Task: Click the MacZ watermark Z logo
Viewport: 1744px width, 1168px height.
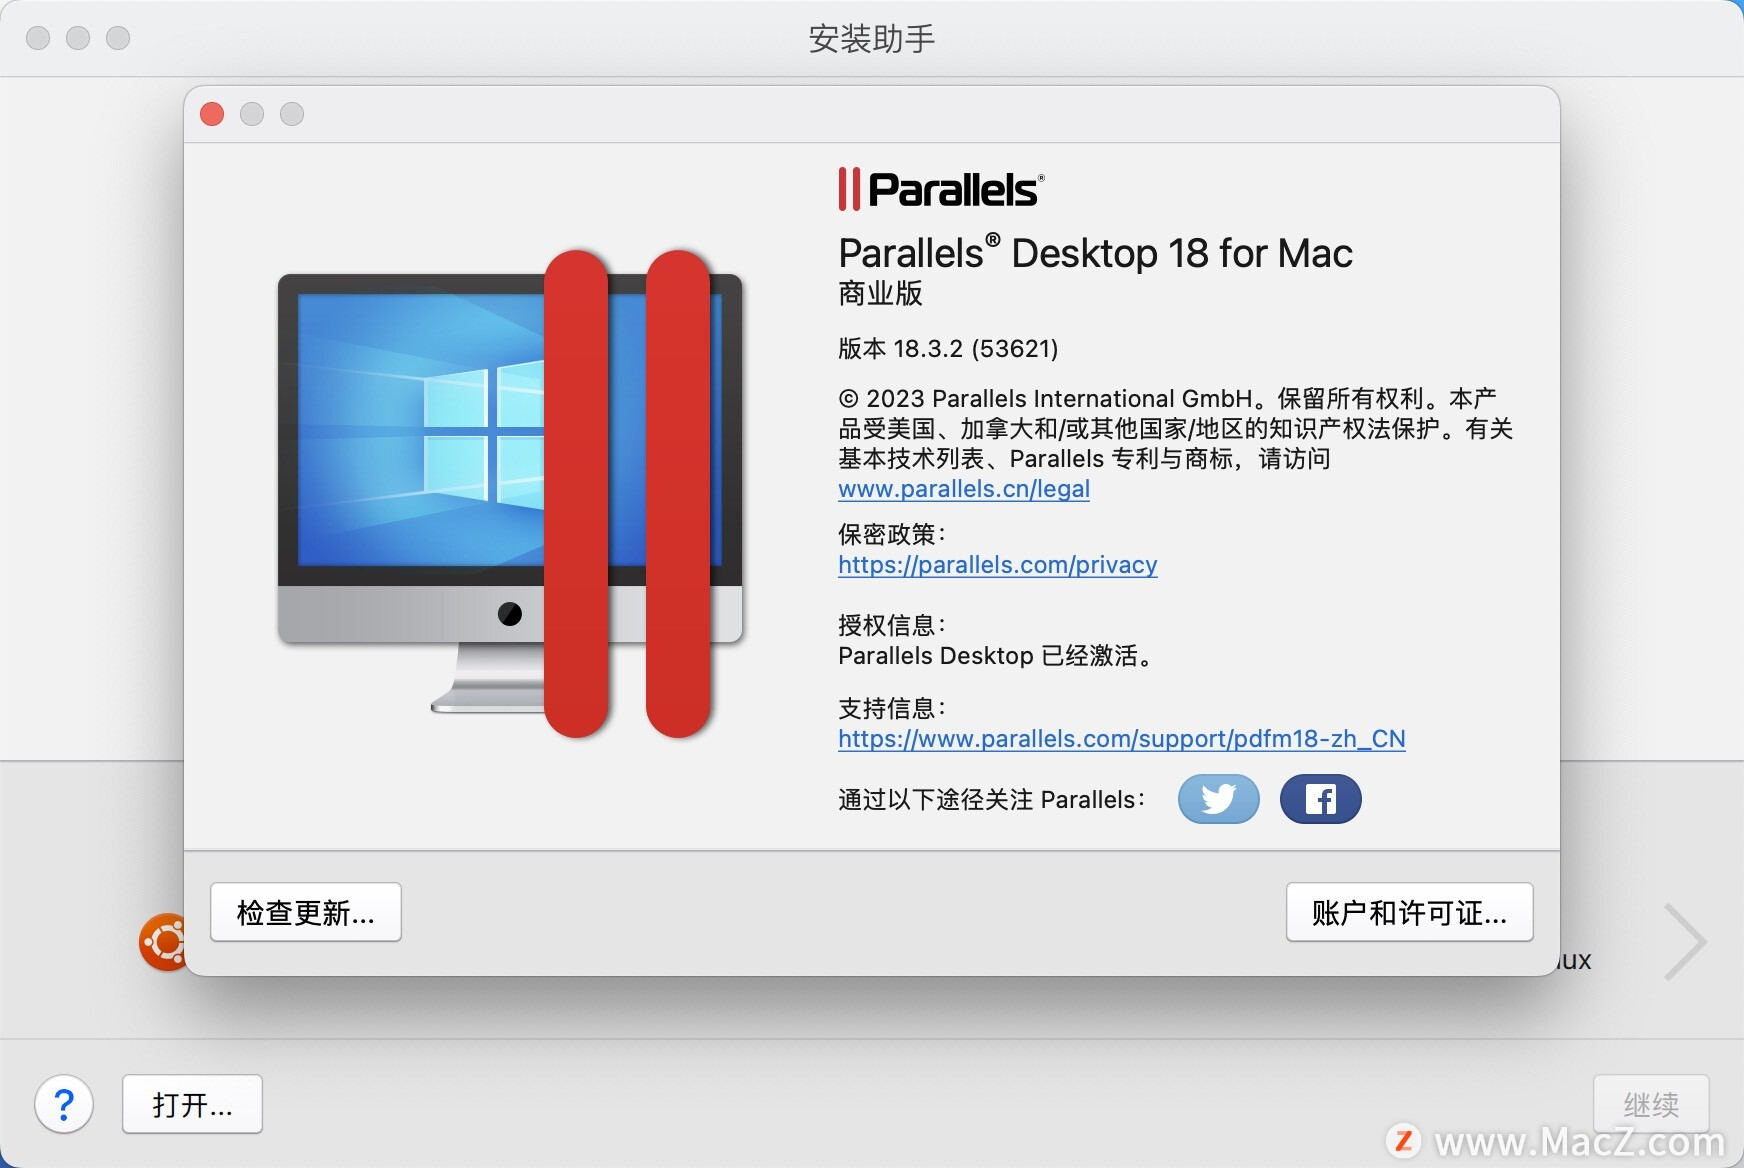Action: pyautogui.click(x=1404, y=1141)
